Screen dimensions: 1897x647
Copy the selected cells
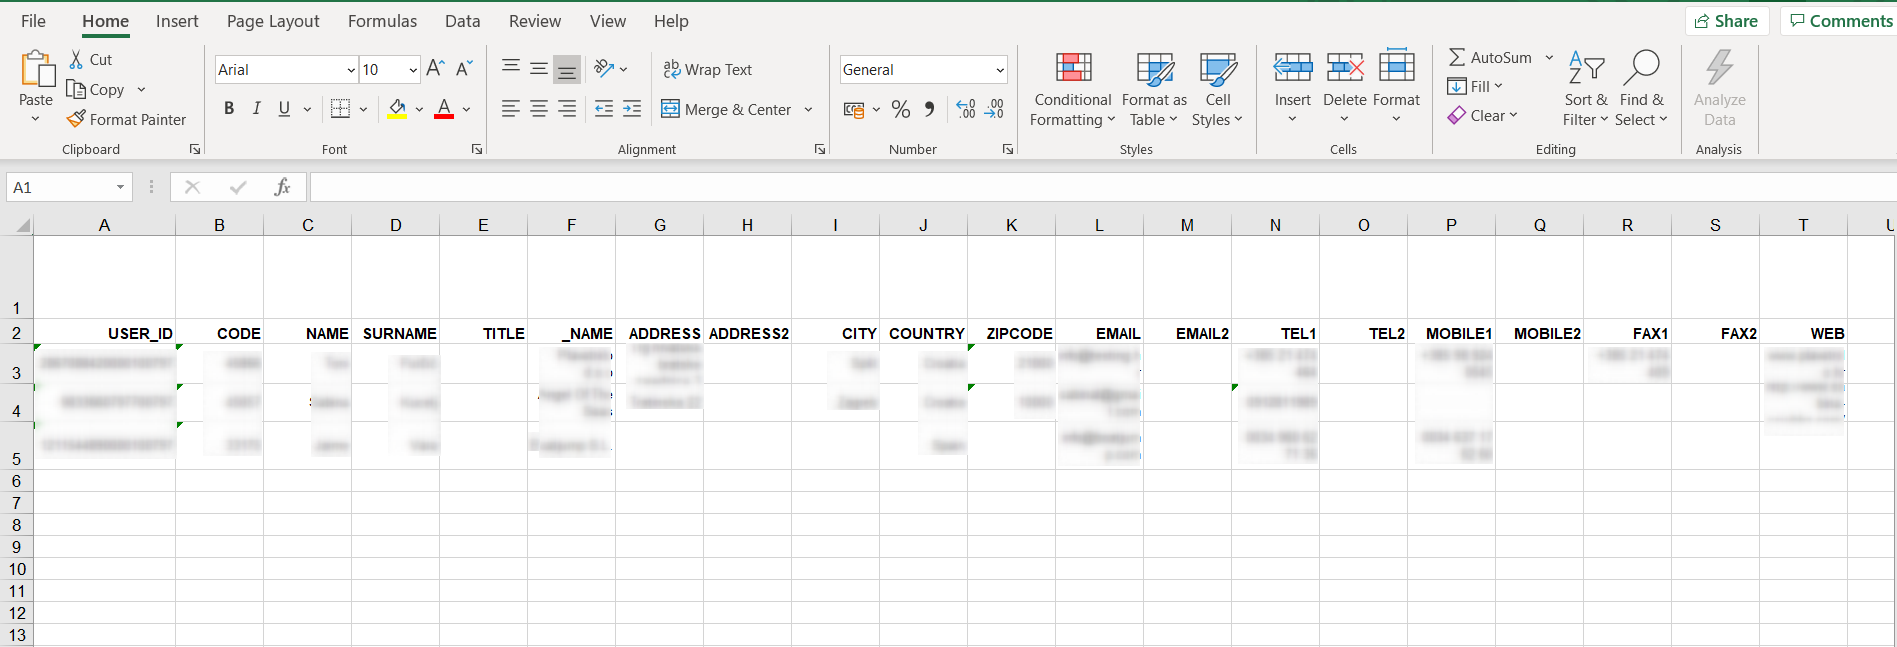[x=95, y=89]
